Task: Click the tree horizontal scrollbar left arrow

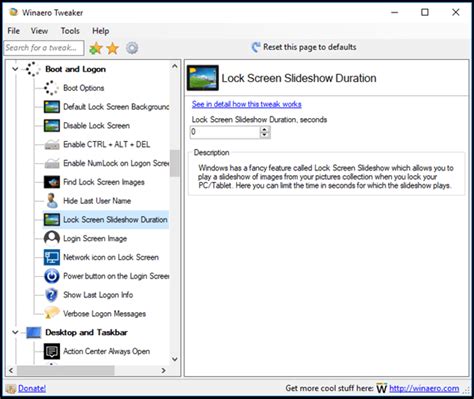Action: pyautogui.click(x=11, y=370)
